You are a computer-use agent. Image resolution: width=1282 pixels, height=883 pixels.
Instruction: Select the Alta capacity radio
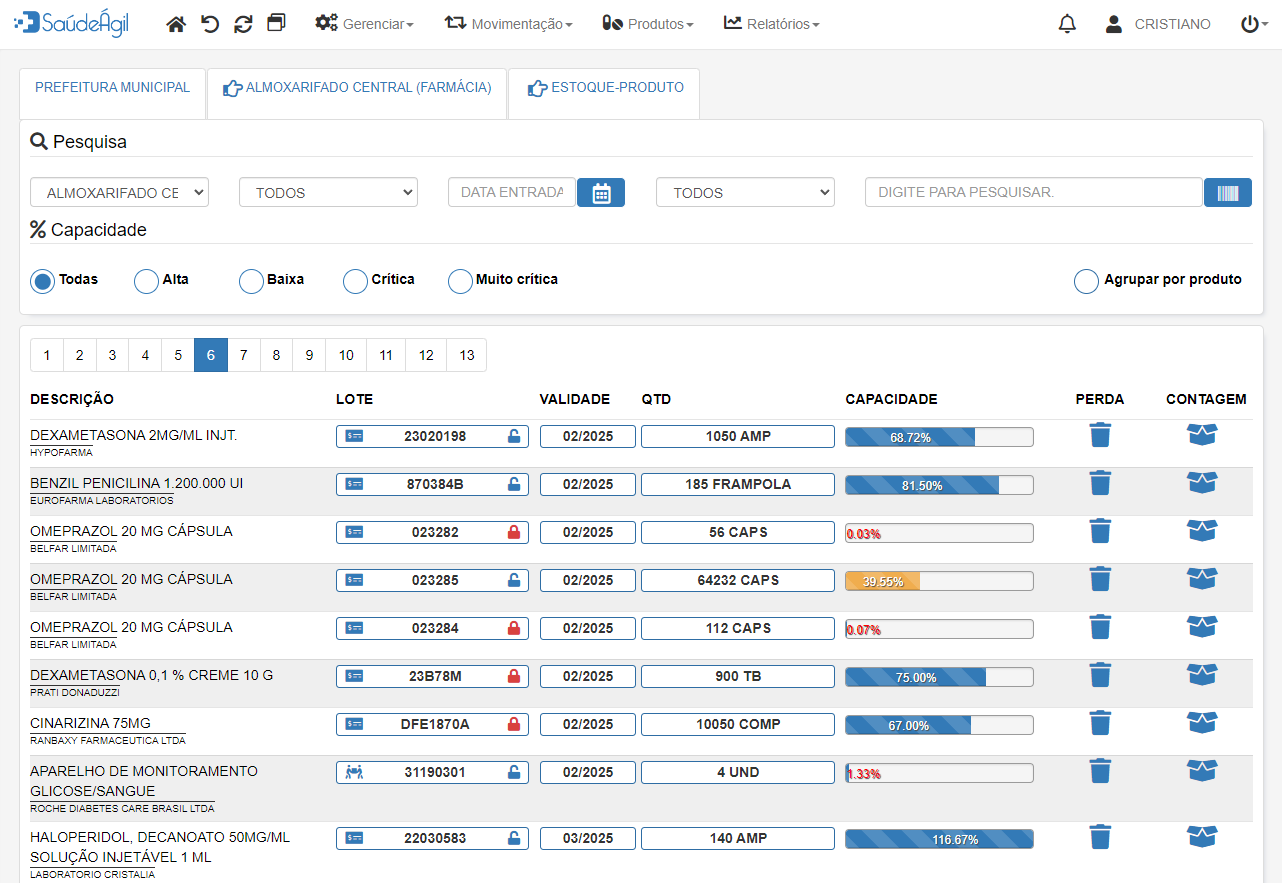point(147,281)
